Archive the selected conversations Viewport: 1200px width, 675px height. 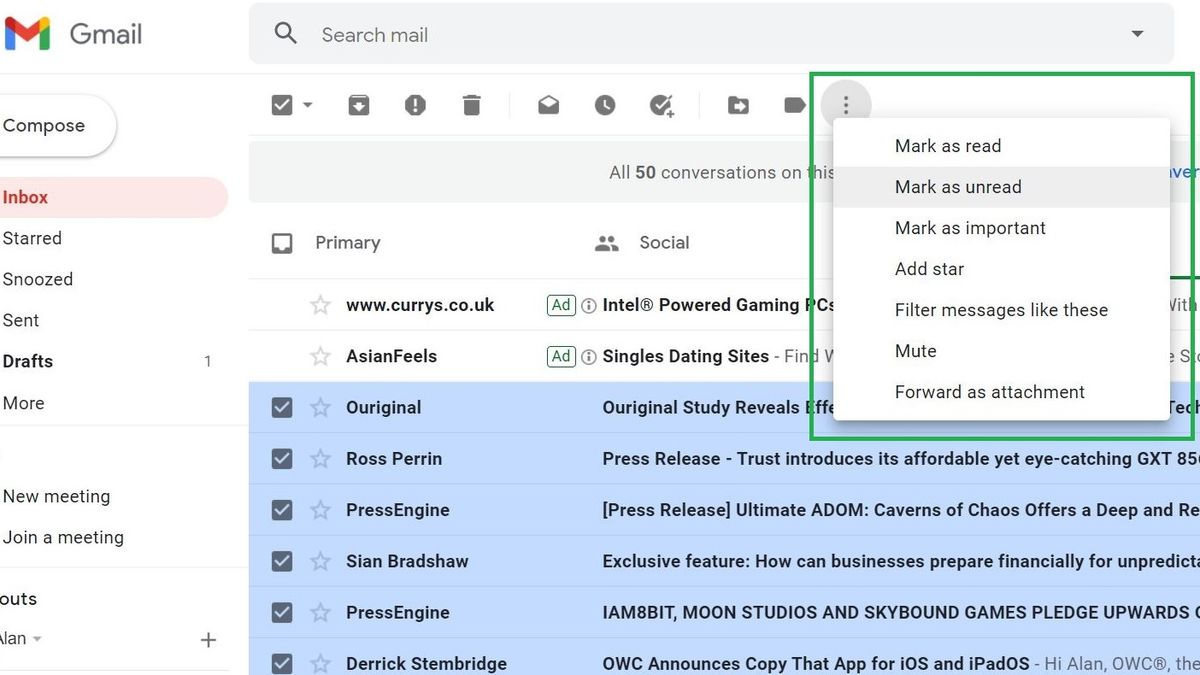click(x=358, y=104)
